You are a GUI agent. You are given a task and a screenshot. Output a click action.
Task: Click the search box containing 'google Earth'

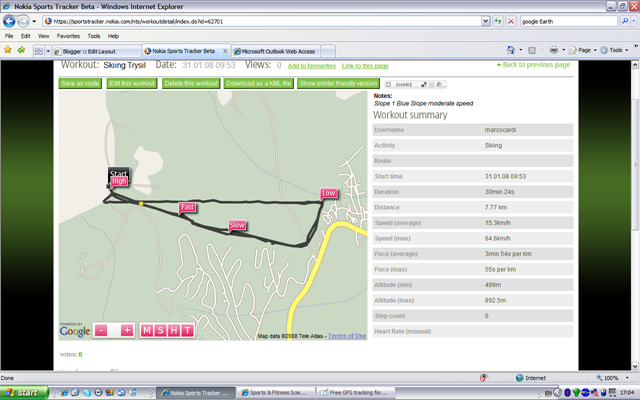(x=569, y=21)
